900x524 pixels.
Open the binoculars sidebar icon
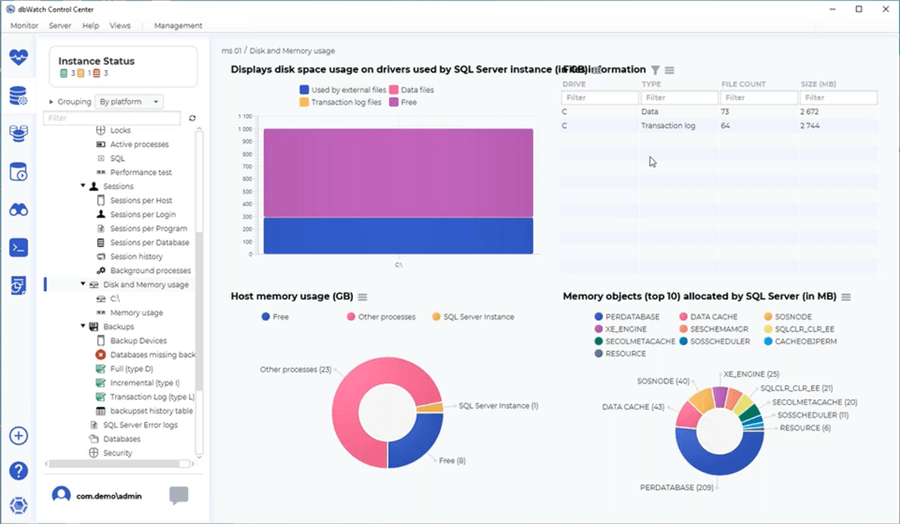18,209
